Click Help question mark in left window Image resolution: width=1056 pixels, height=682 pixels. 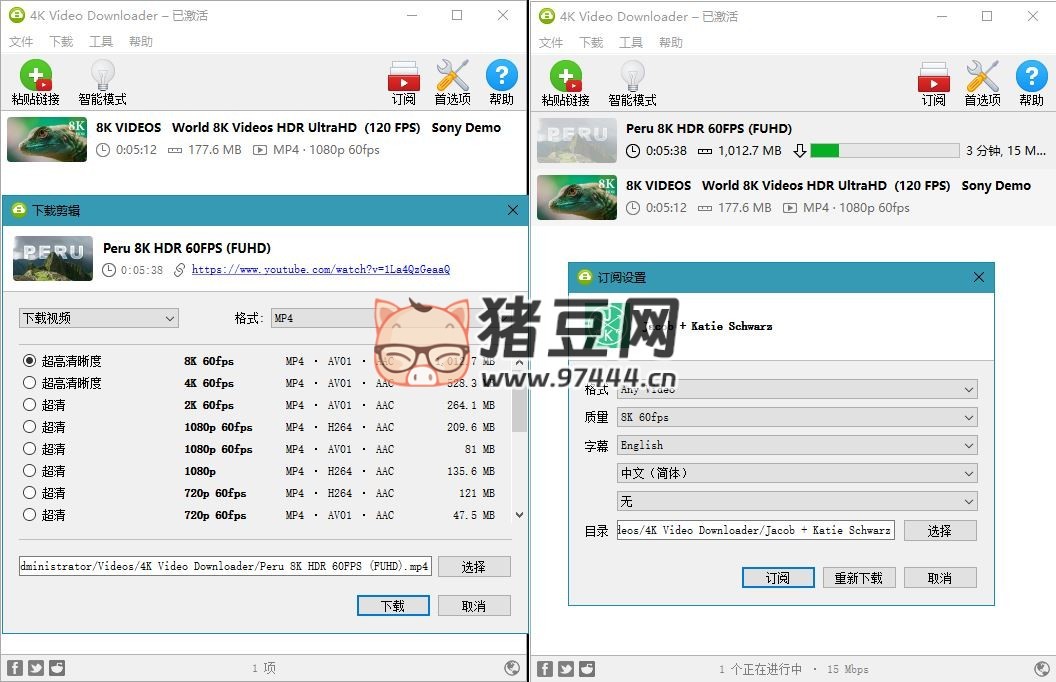pyautogui.click(x=501, y=78)
